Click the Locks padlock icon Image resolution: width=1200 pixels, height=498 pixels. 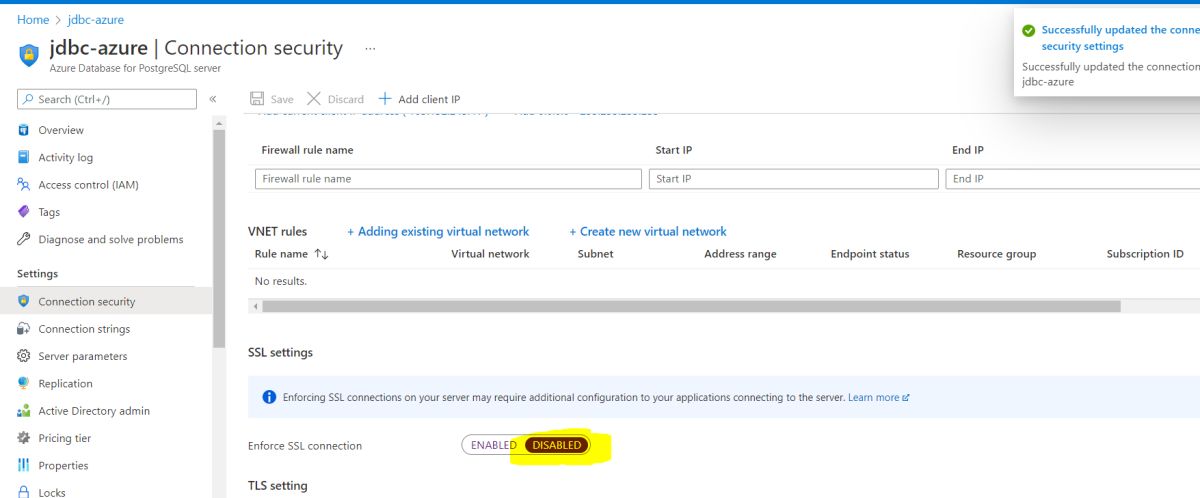tap(24, 492)
